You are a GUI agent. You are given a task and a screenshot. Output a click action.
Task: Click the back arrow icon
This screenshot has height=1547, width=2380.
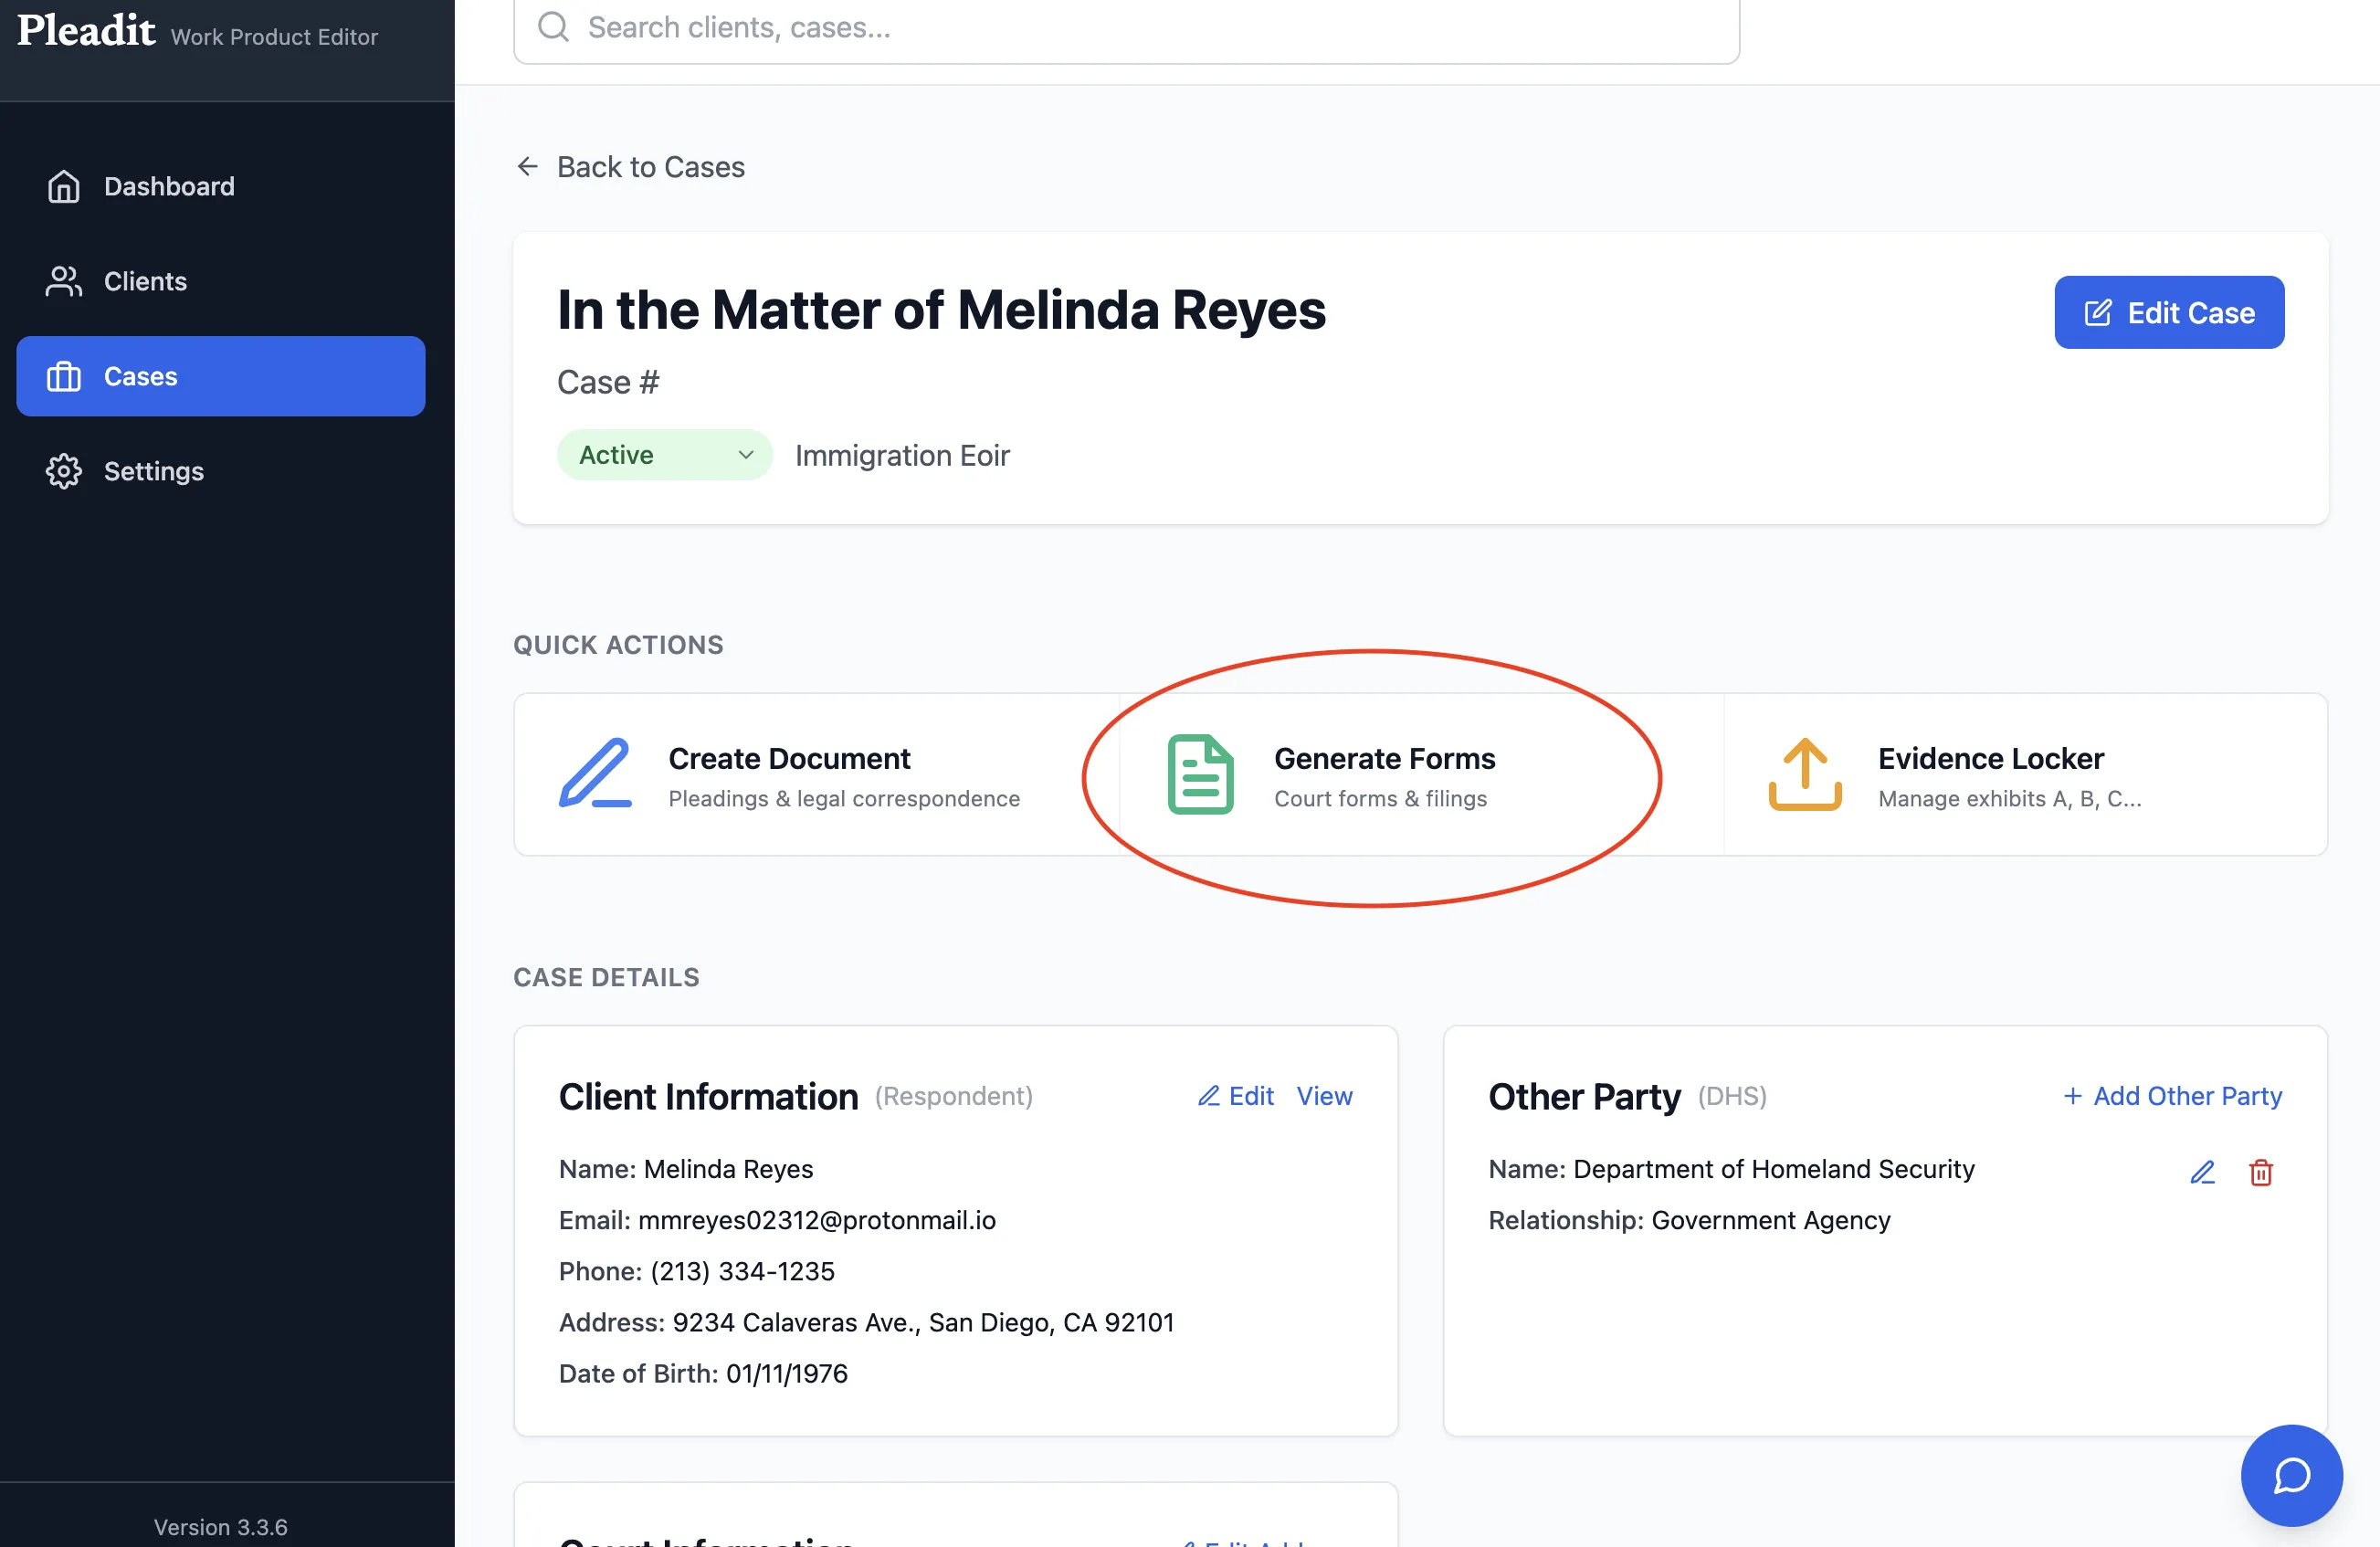point(527,166)
